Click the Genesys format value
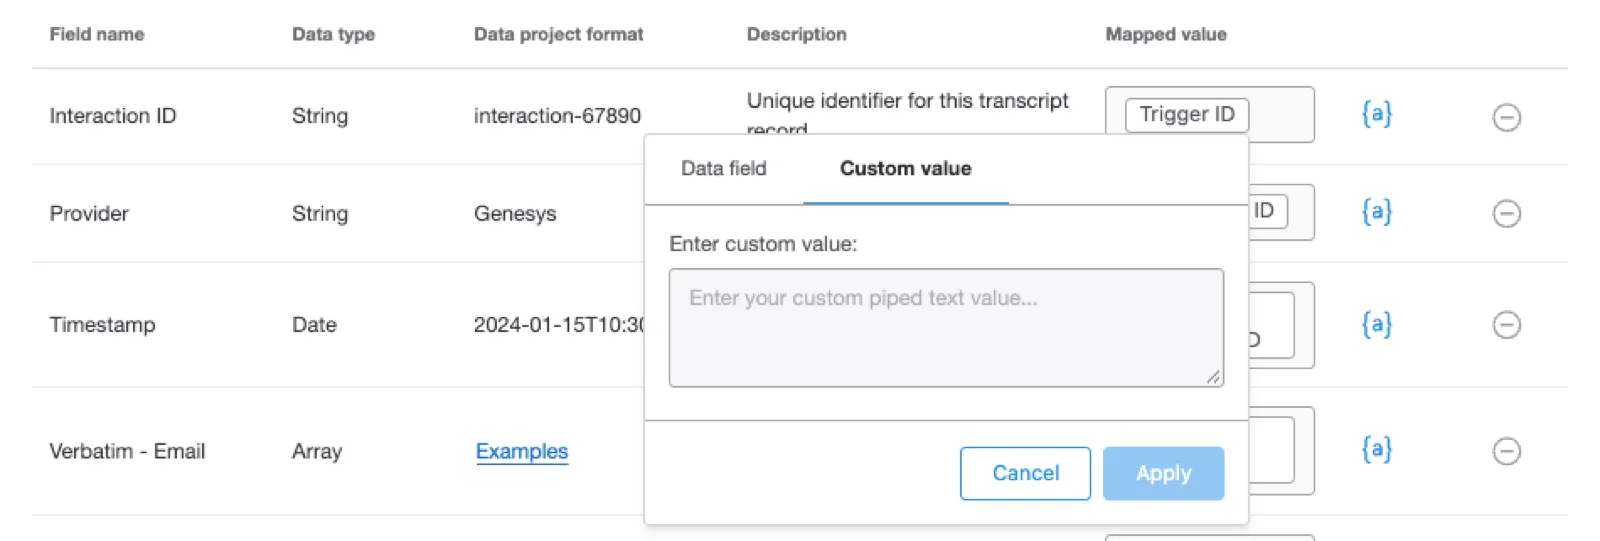Image resolution: width=1600 pixels, height=541 pixels. tap(515, 214)
